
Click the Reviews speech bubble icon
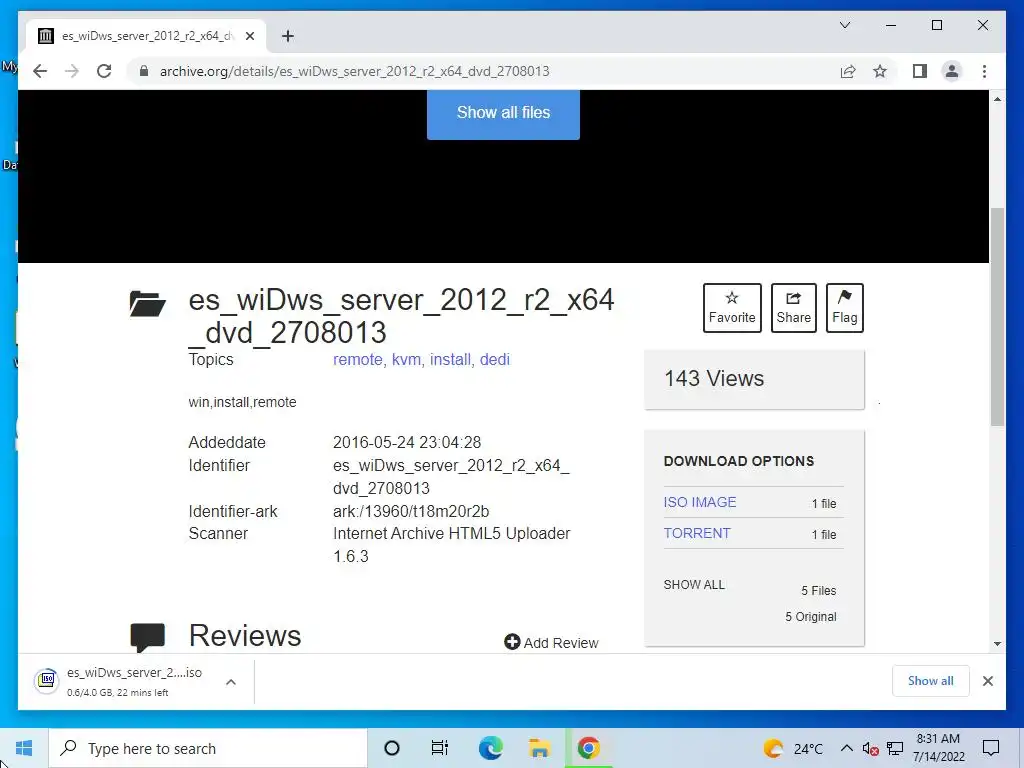[147, 637]
